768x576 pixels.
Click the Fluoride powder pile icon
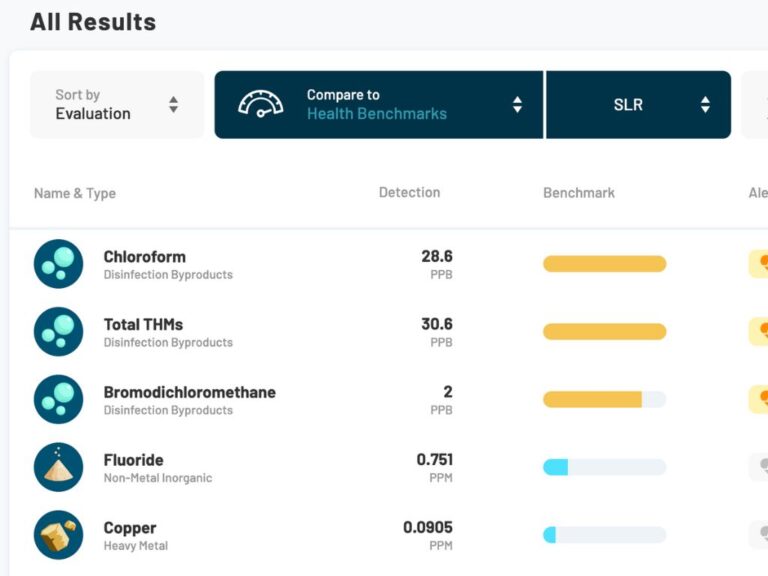point(58,467)
